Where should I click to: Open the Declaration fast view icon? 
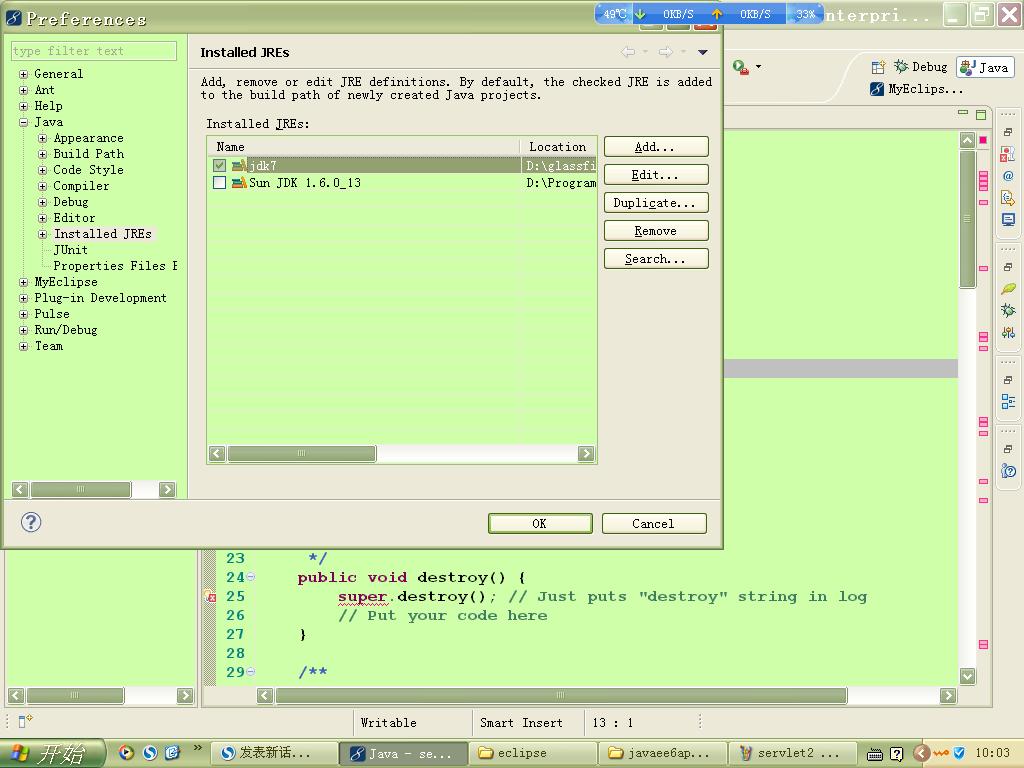click(1008, 197)
